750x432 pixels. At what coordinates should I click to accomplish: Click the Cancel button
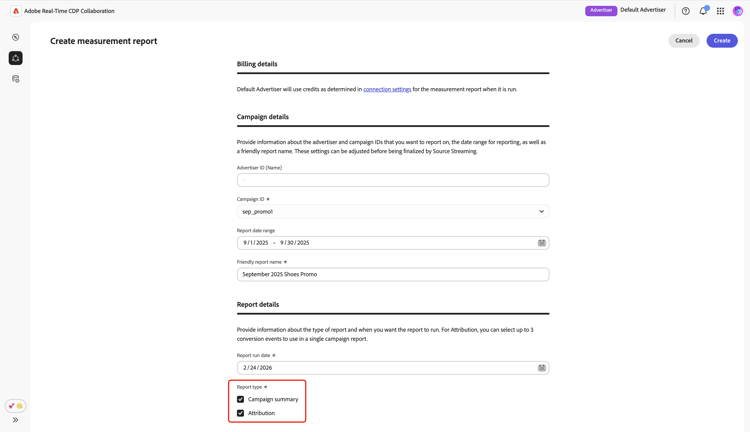click(684, 41)
